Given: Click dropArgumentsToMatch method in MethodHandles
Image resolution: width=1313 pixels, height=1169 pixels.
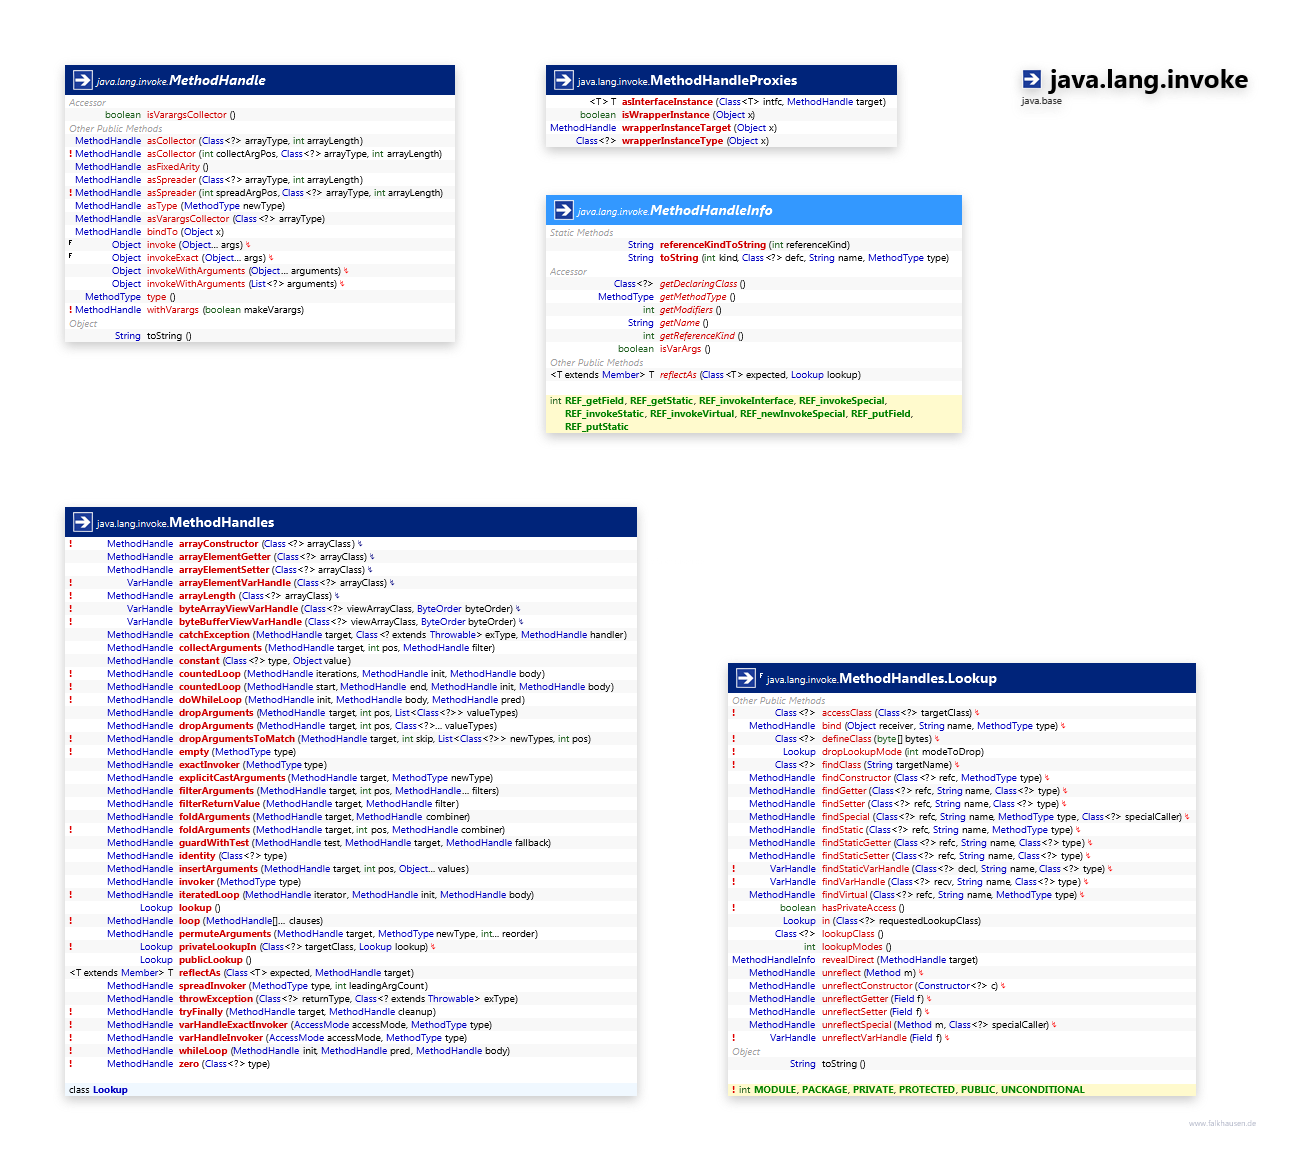Looking at the screenshot, I should click(237, 739).
